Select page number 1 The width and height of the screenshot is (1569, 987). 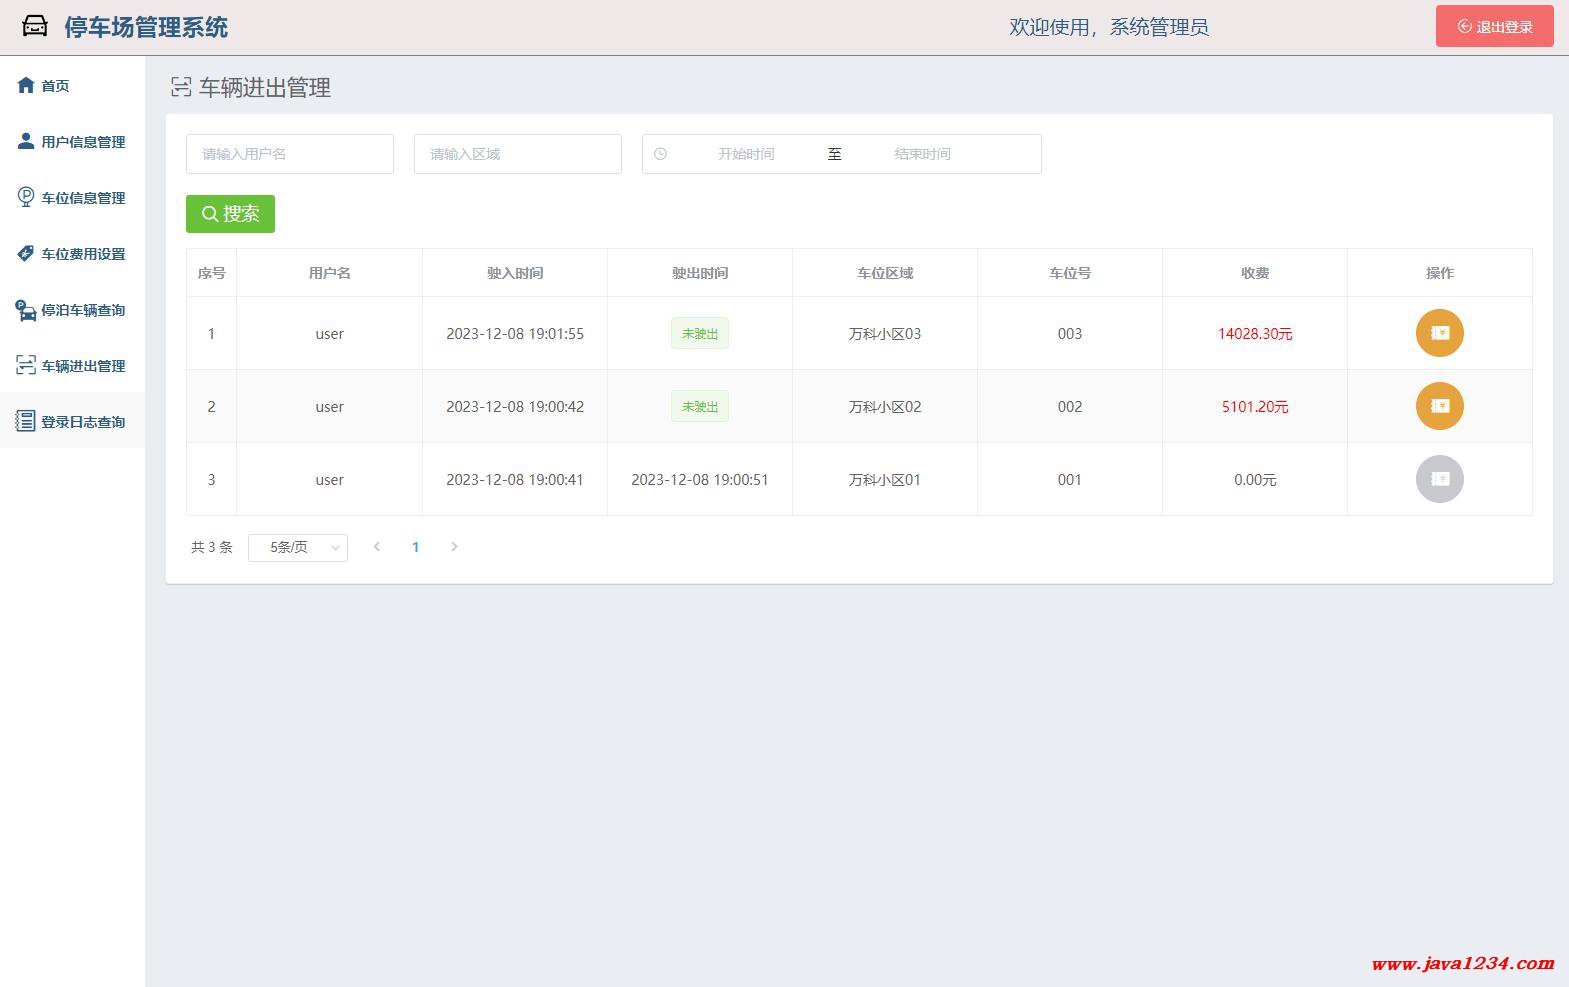416,547
